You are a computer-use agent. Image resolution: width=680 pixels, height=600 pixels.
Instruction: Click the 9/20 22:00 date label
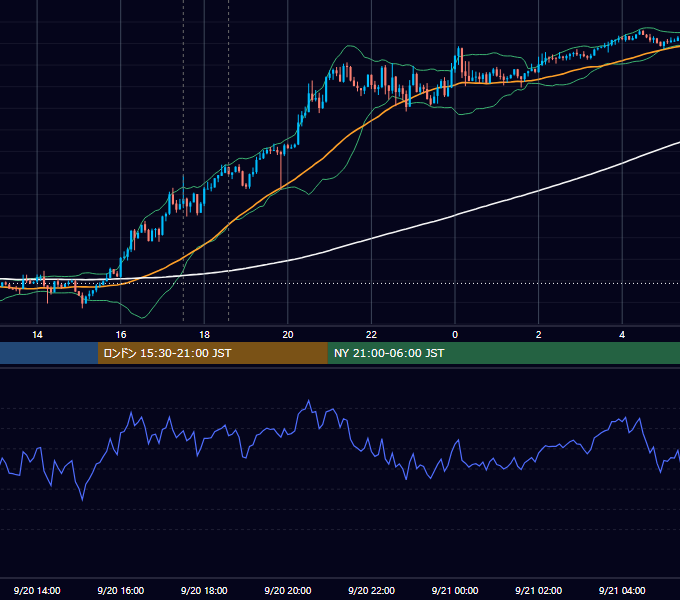pos(371,590)
